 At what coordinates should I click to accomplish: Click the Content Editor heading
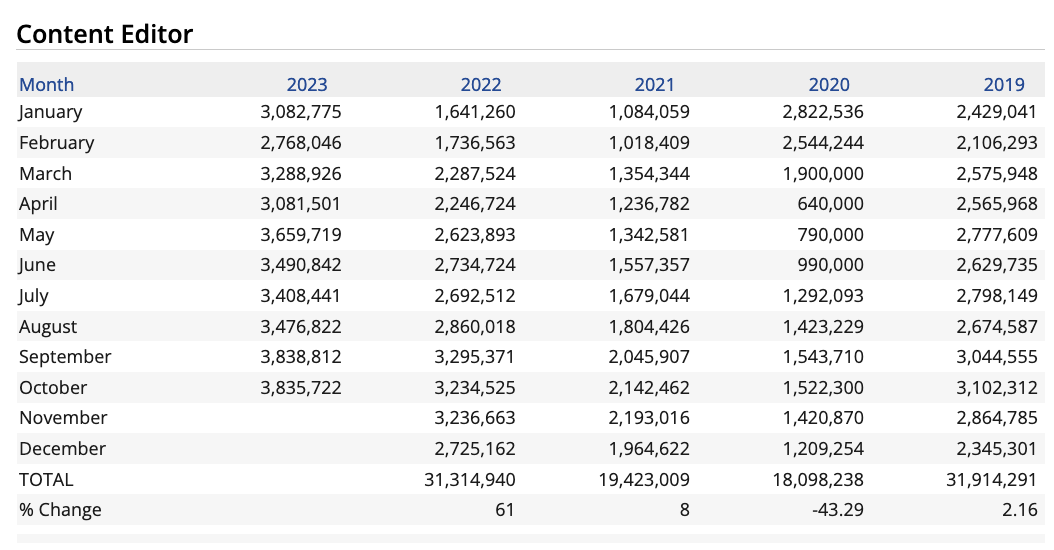click(105, 34)
